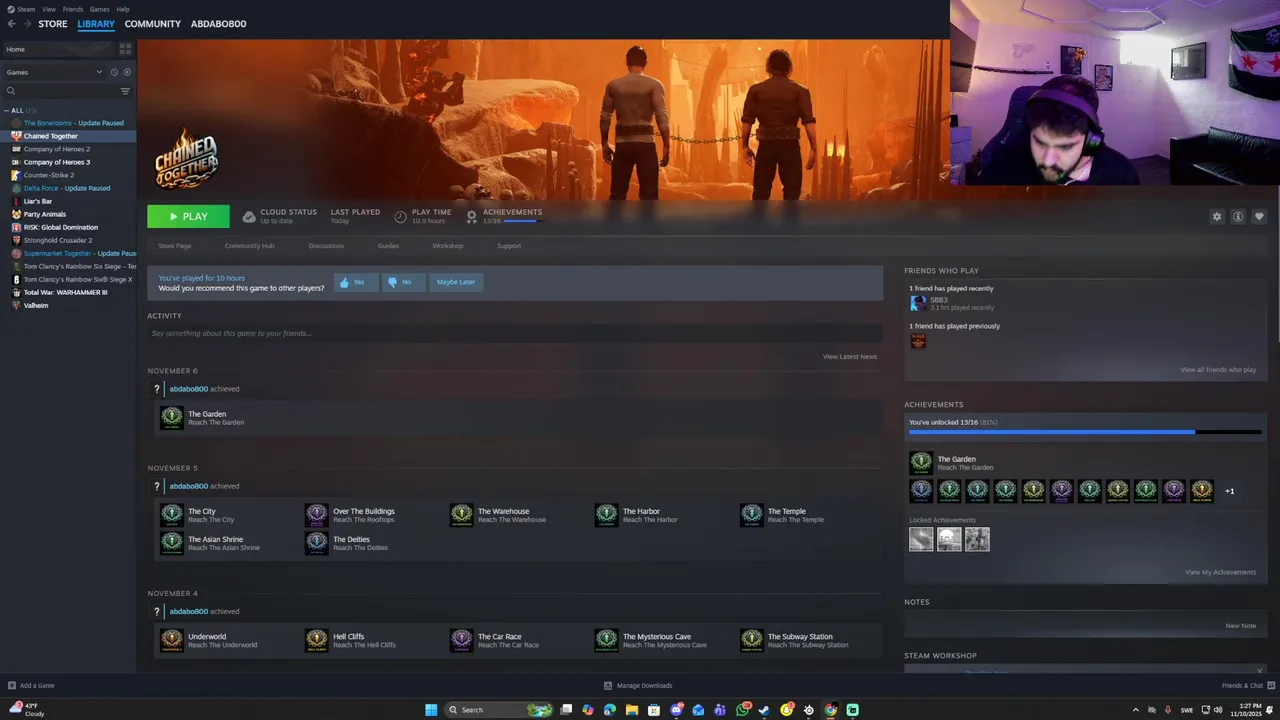Screen dimensions: 1280x720
Task: Click Add a Game plus icon
Action: tap(12, 686)
